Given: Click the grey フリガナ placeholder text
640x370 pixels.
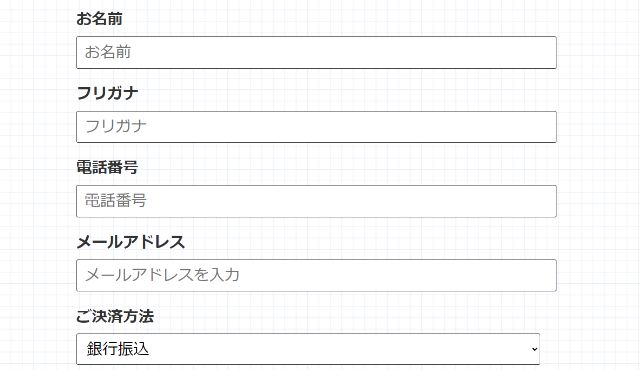Looking at the screenshot, I should [116, 126].
